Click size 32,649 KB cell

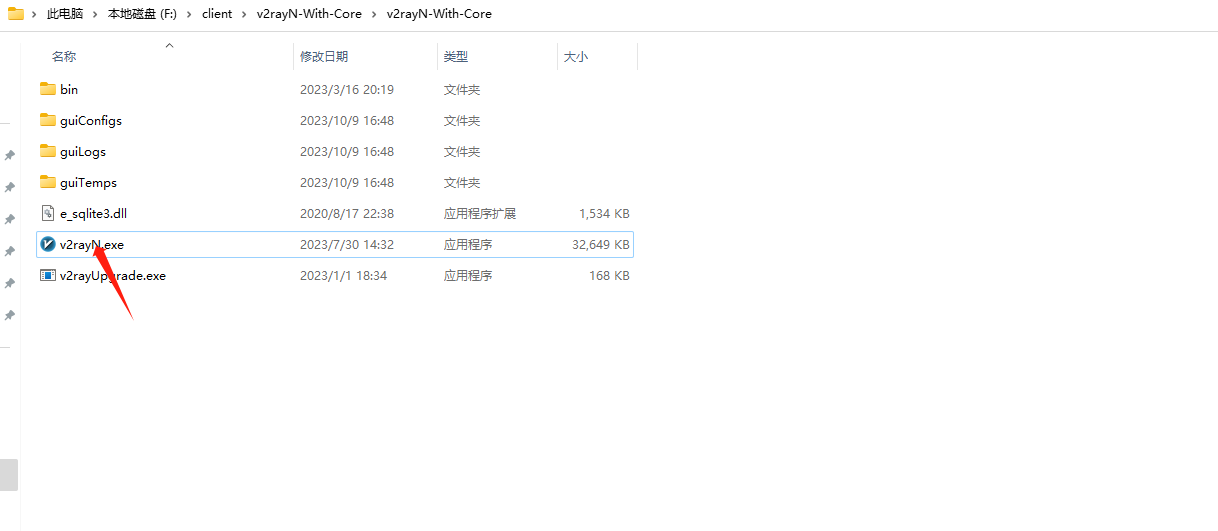click(x=601, y=244)
